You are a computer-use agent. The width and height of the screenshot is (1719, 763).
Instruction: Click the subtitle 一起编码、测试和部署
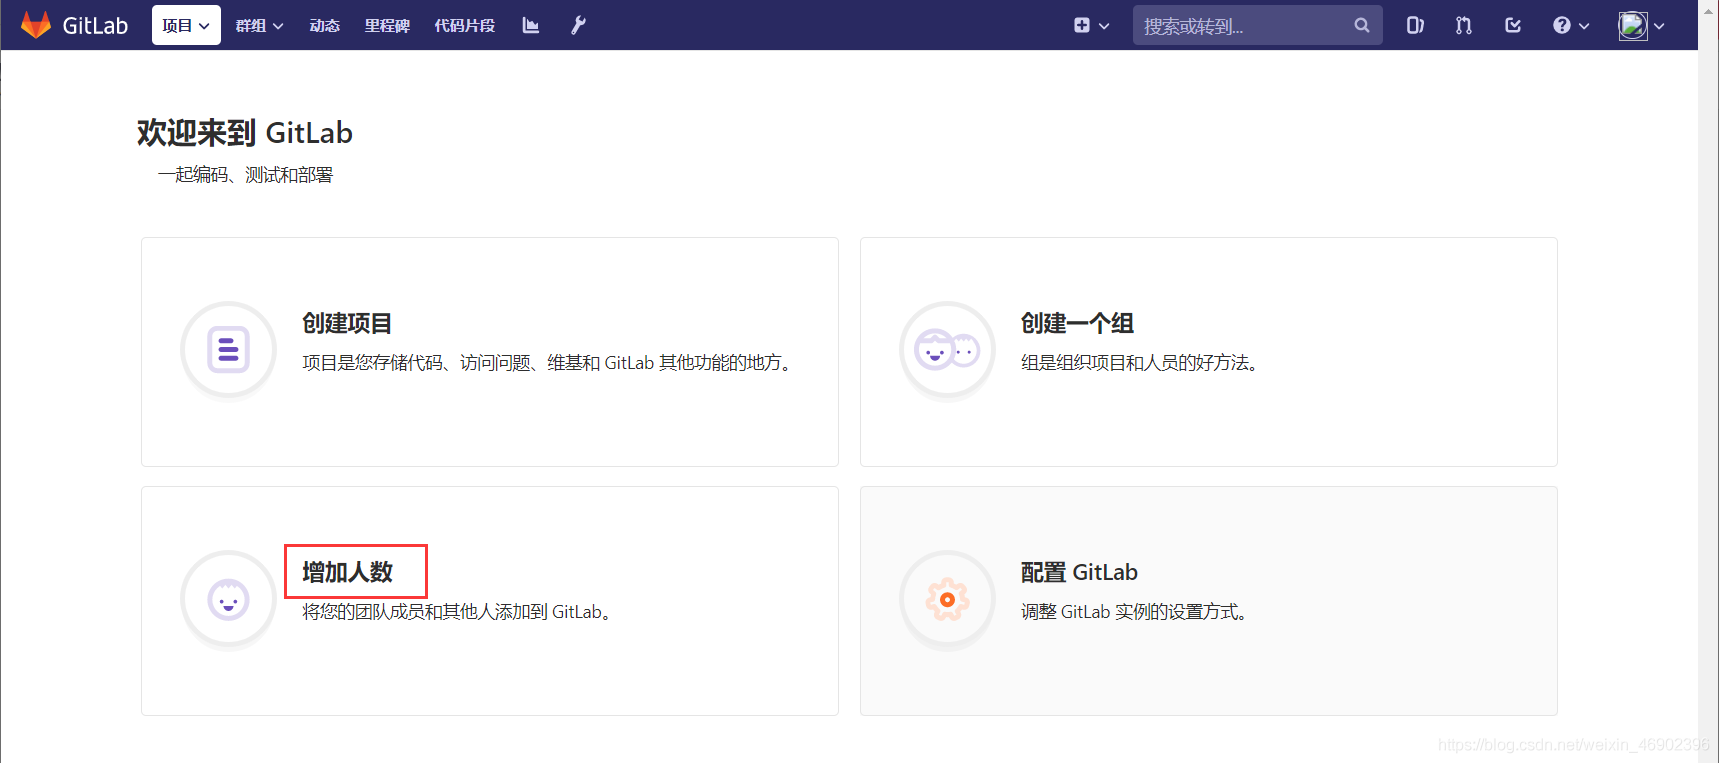[245, 175]
